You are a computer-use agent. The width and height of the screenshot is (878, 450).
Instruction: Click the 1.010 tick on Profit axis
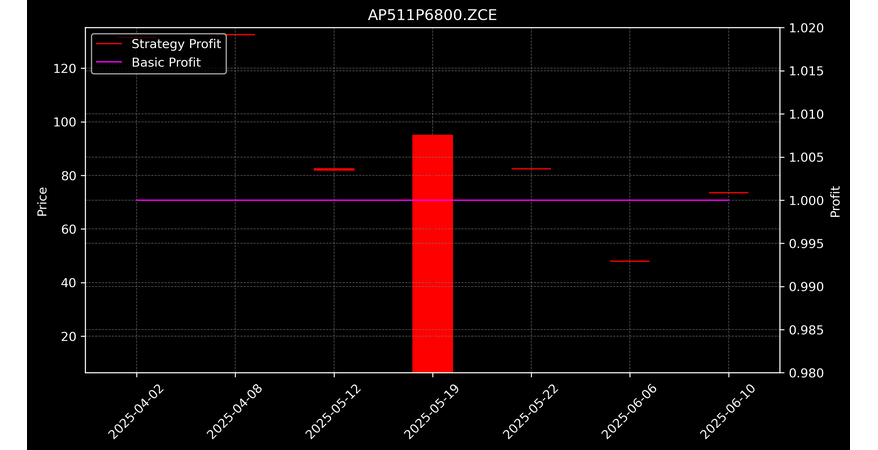(x=806, y=114)
